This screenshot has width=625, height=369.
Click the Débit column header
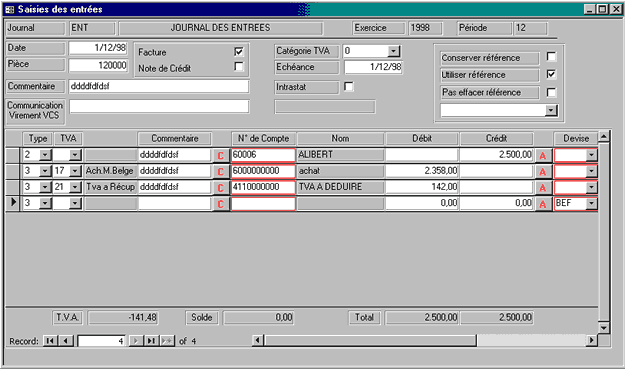pos(422,139)
